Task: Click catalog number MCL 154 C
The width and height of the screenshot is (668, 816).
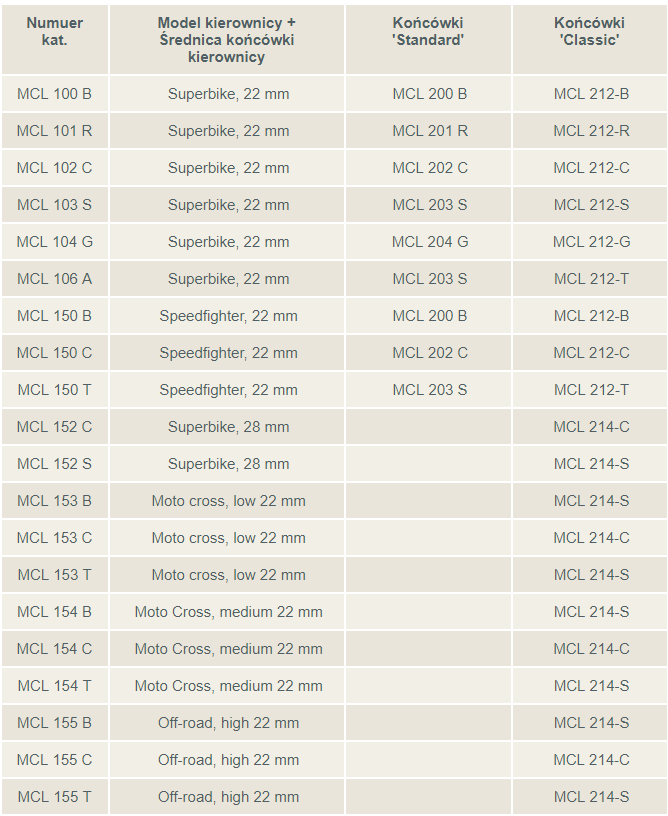Action: click(x=55, y=649)
